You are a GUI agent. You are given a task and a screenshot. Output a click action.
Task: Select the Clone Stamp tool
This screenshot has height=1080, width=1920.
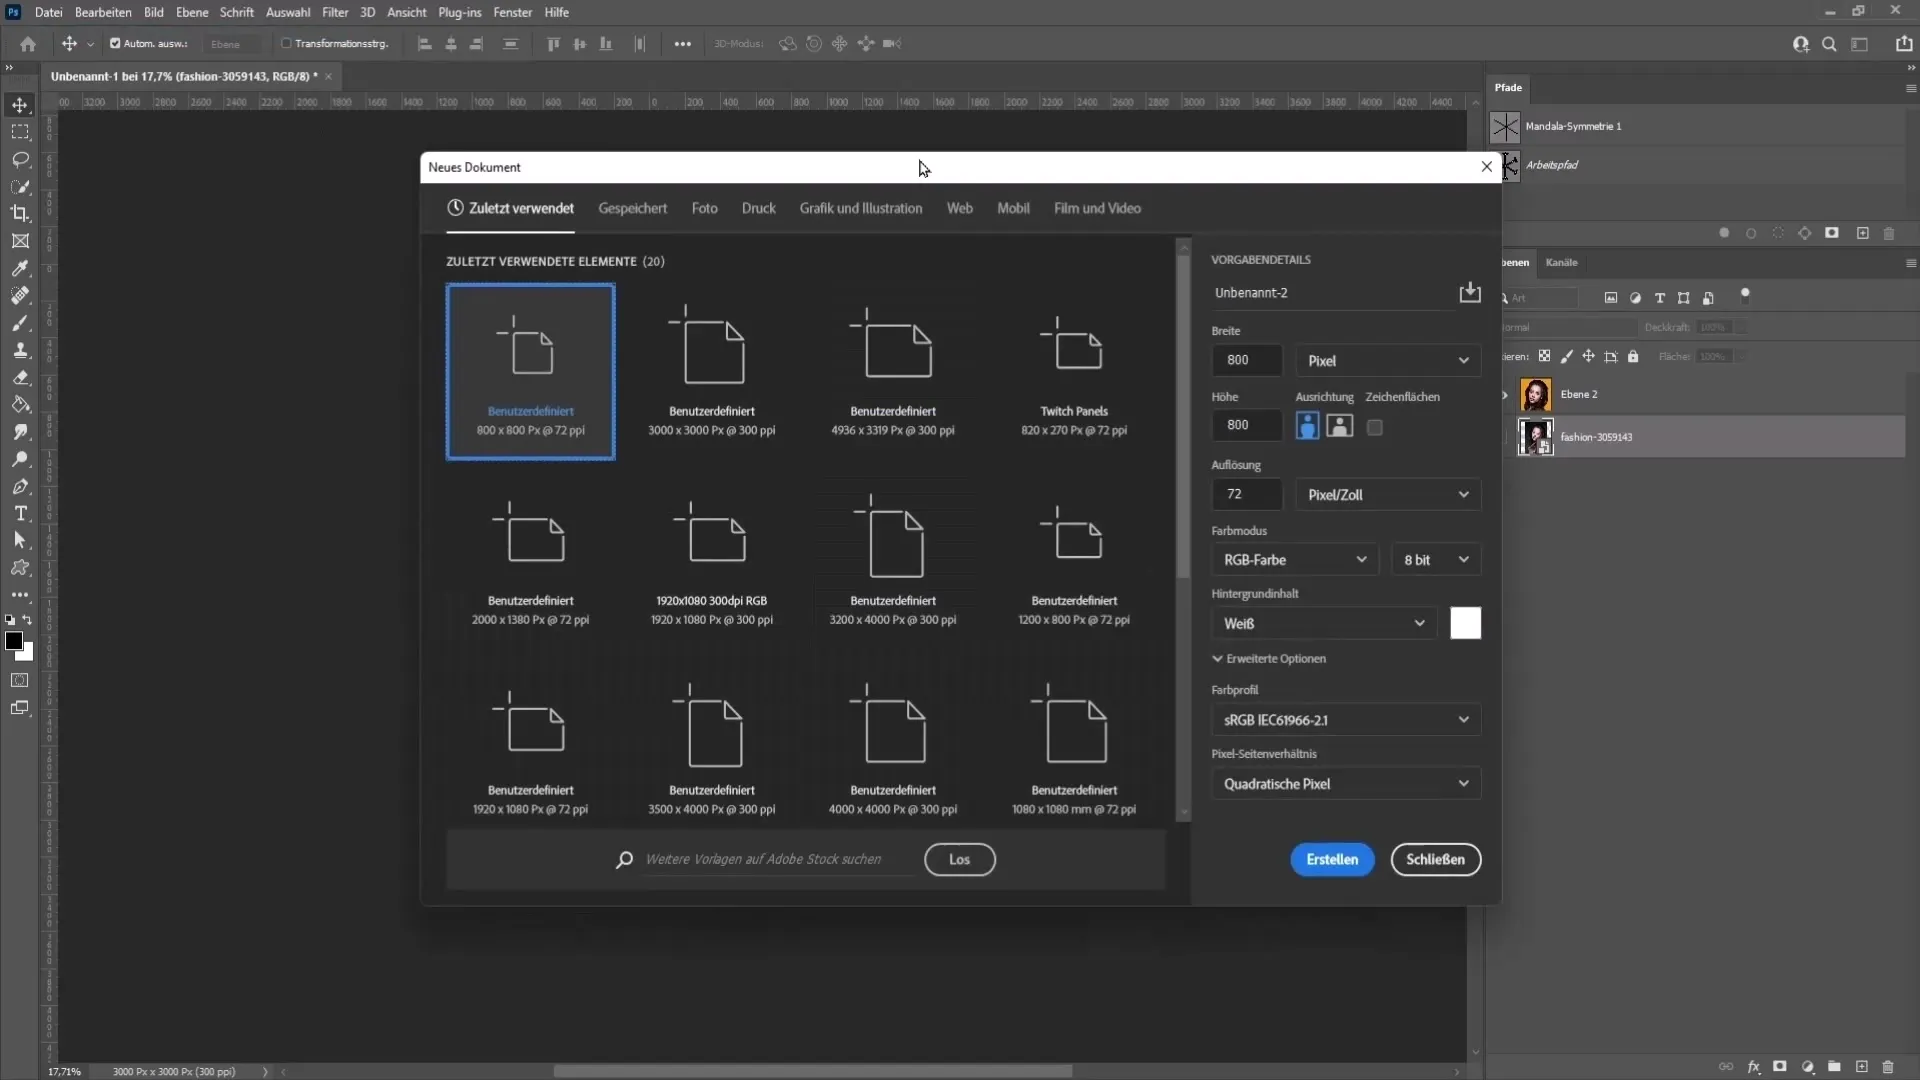[x=20, y=350]
